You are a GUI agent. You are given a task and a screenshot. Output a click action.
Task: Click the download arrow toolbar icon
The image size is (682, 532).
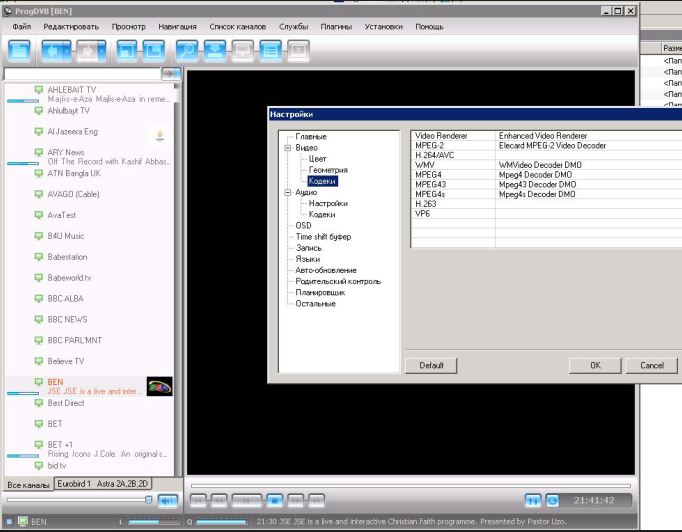pyautogui.click(x=214, y=49)
